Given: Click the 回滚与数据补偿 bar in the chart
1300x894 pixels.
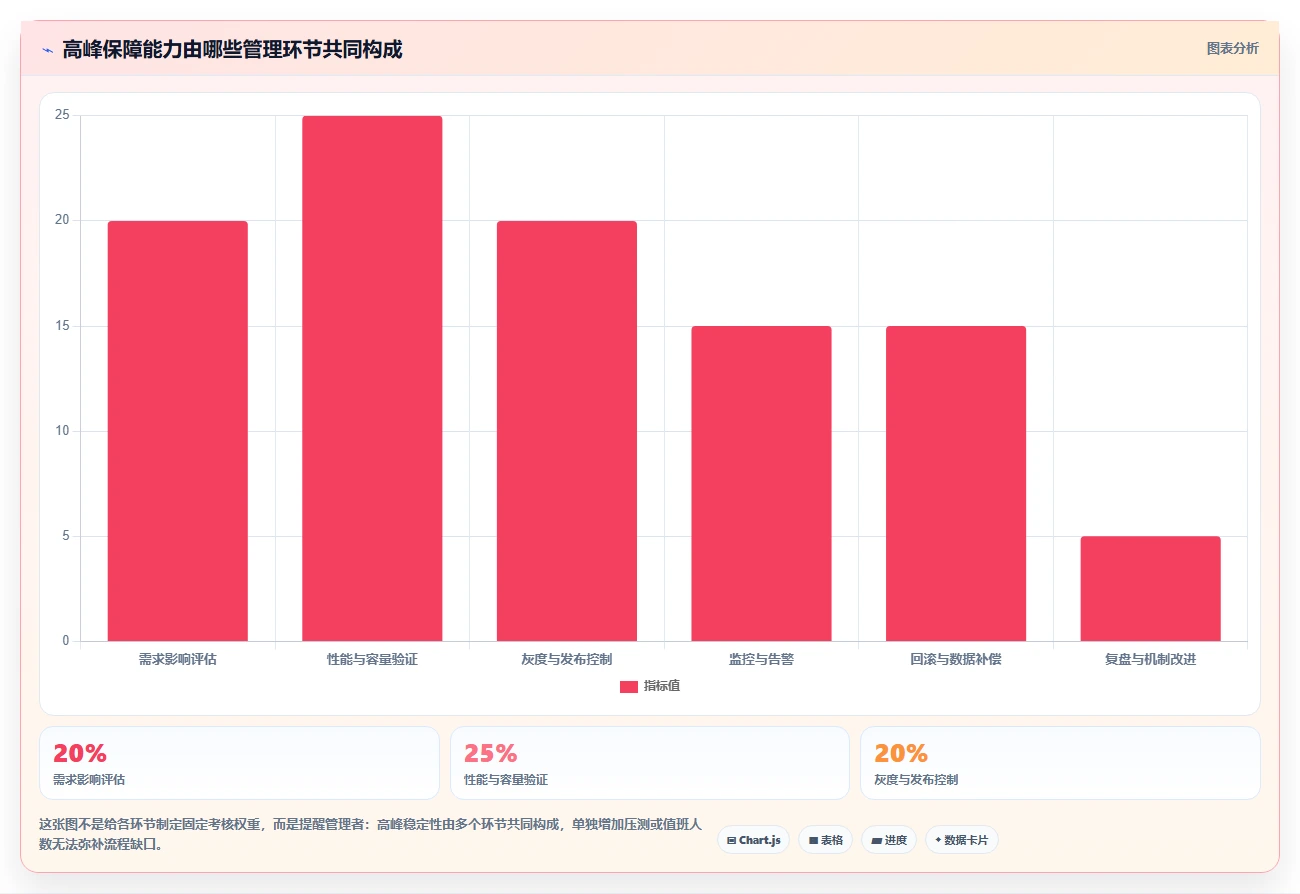Looking at the screenshot, I should 956,483.
